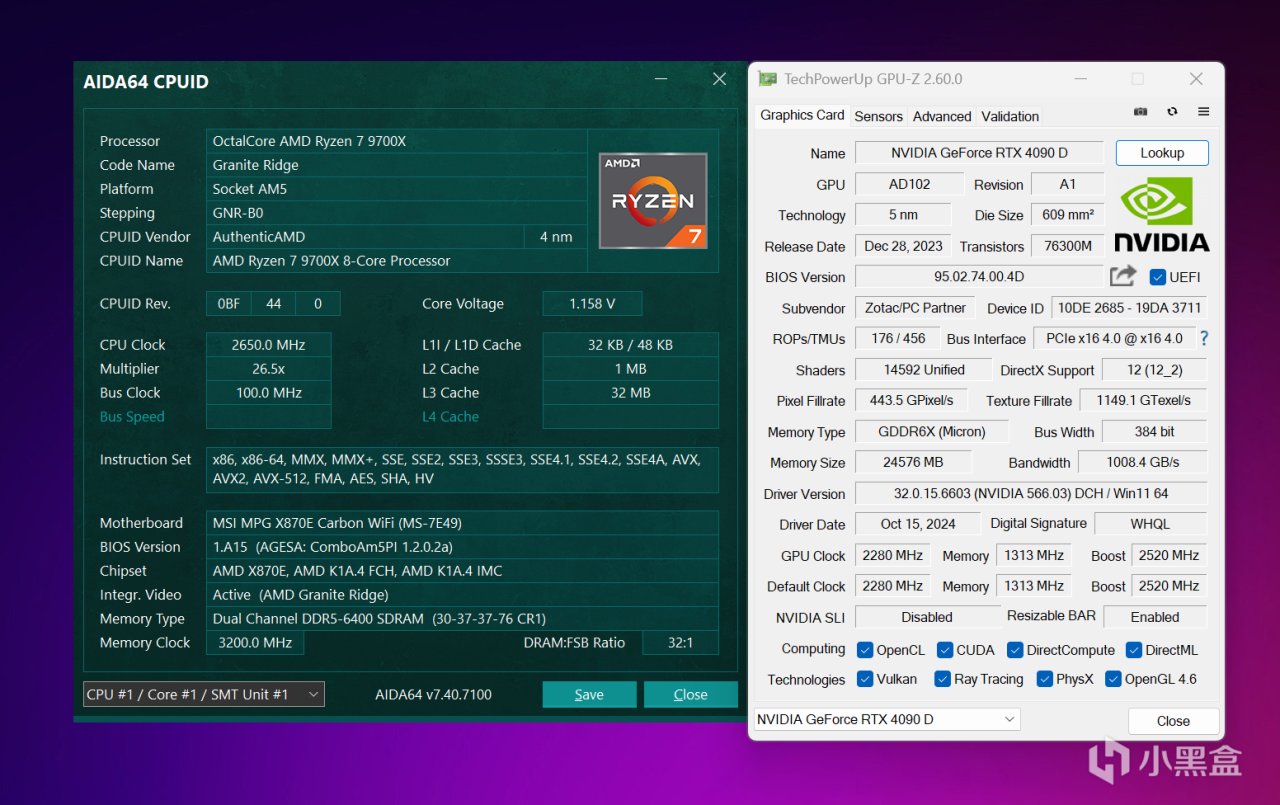Open the NVIDIA GeForce RTX 4090 D dropdown
1280x805 pixels.
(887, 719)
